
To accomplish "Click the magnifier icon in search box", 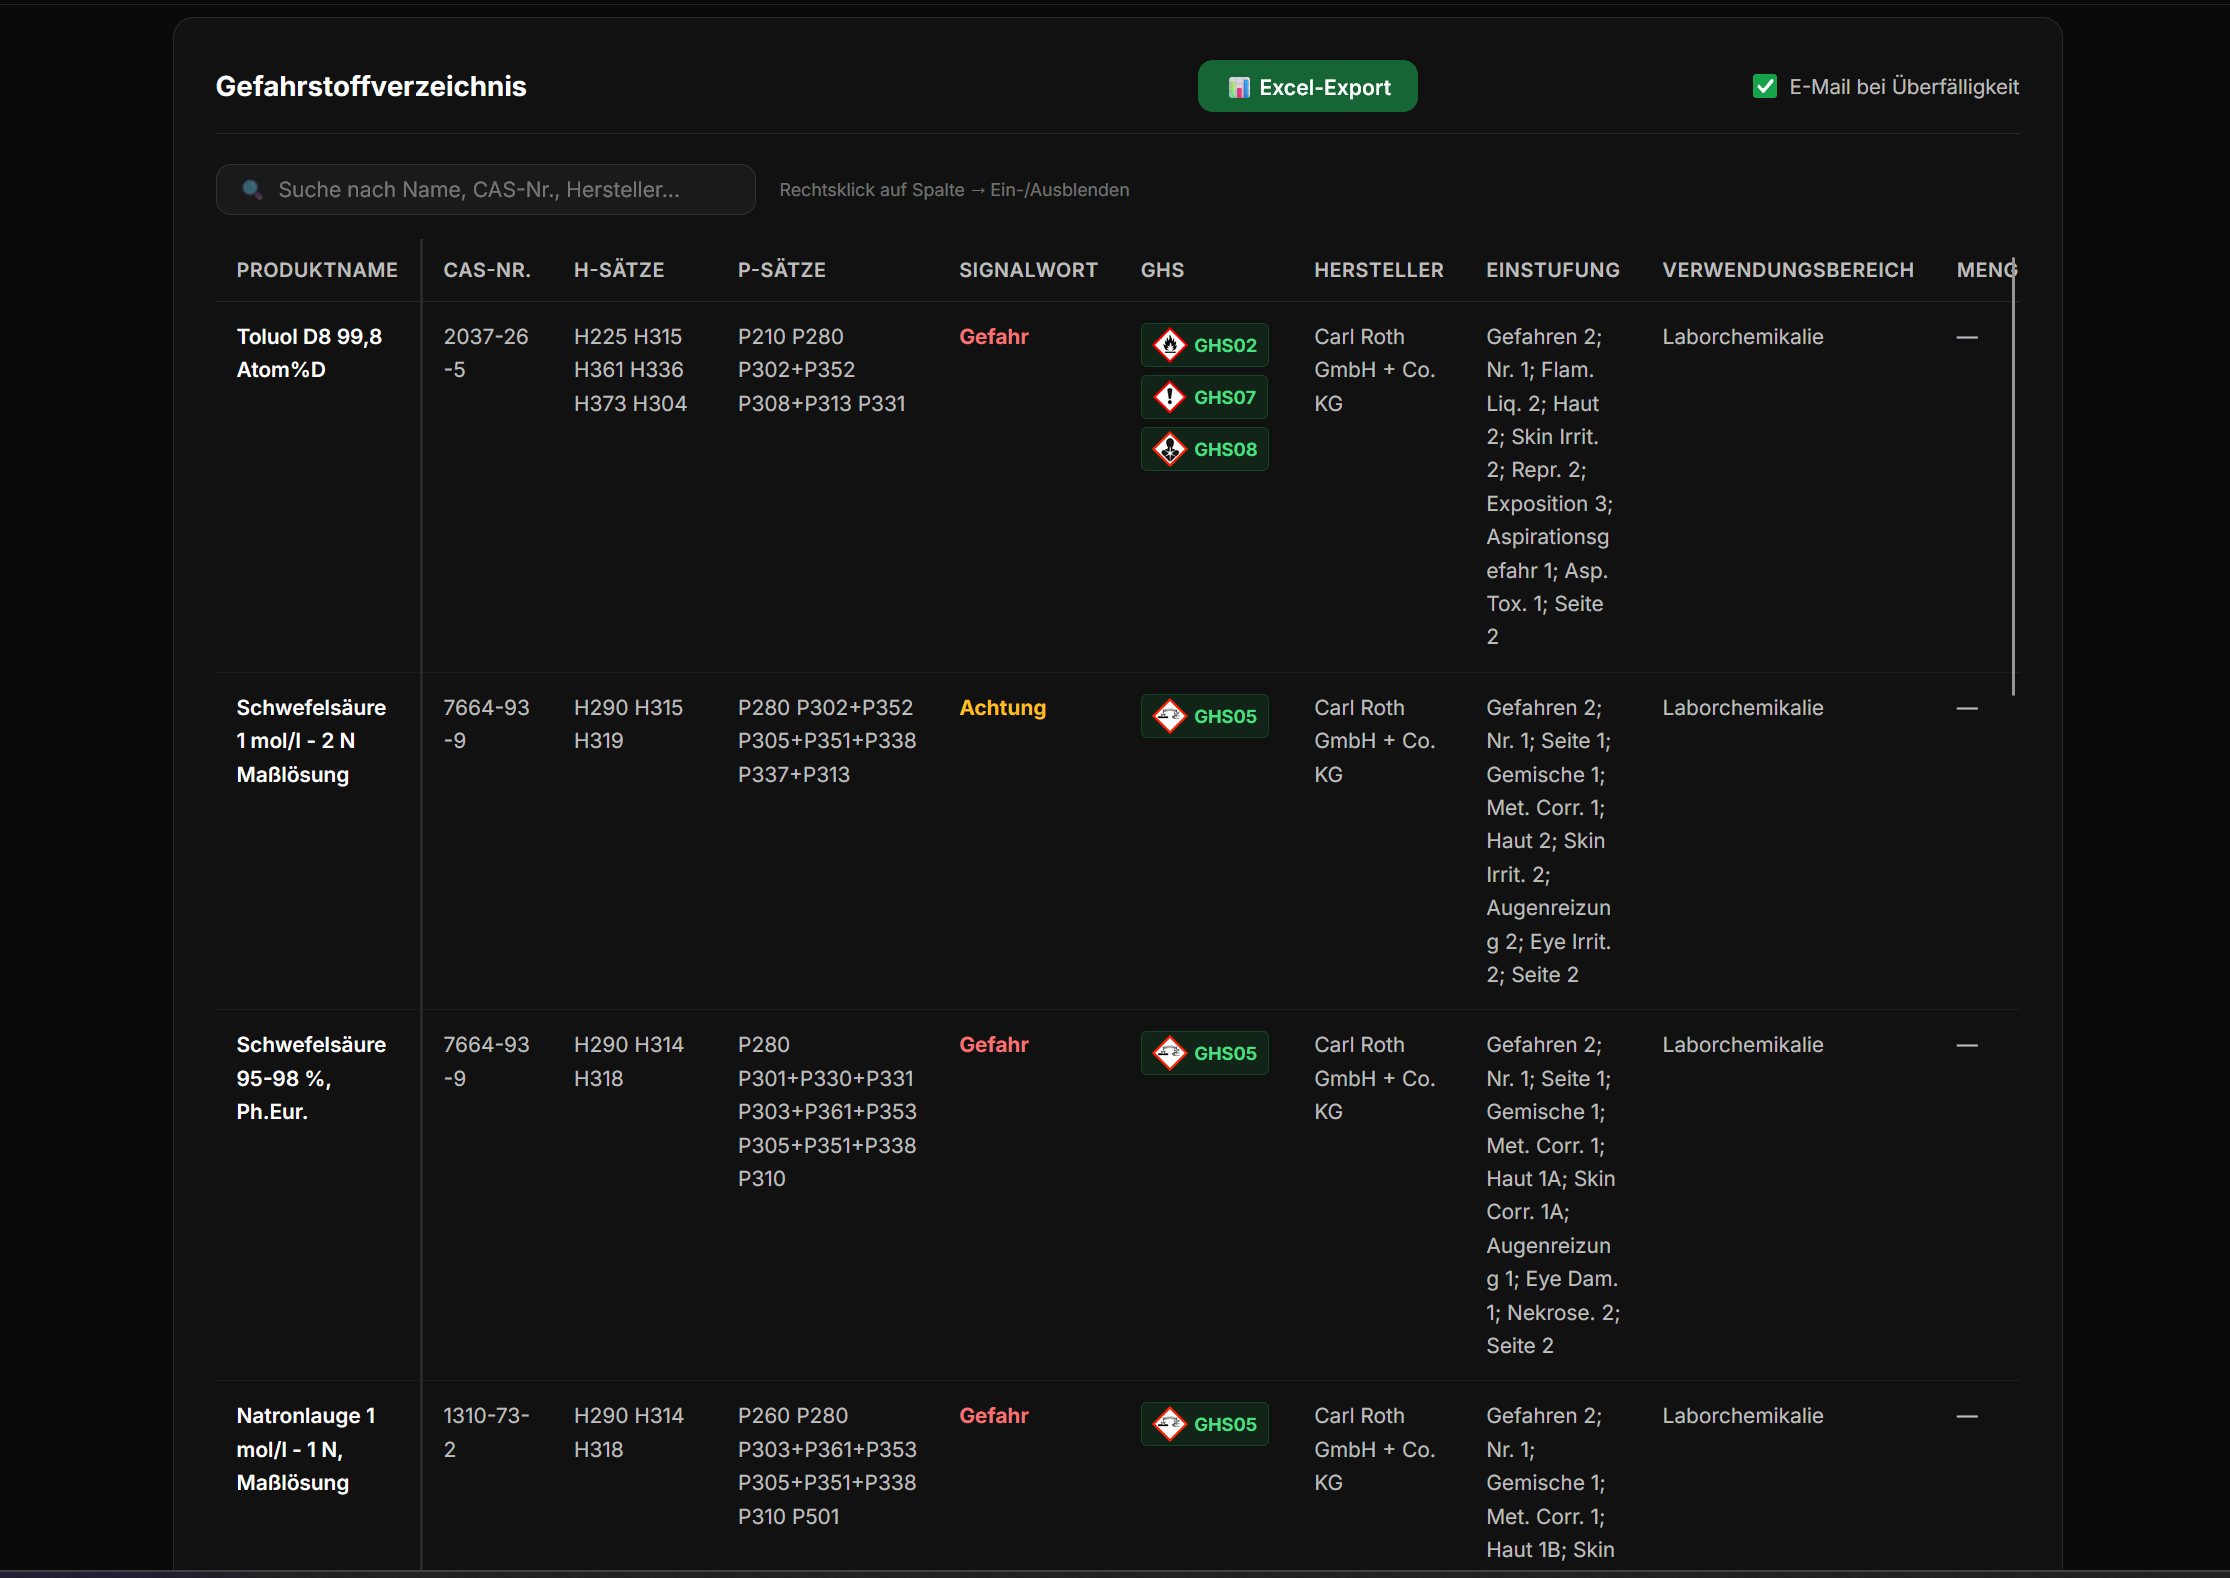I will (252, 190).
